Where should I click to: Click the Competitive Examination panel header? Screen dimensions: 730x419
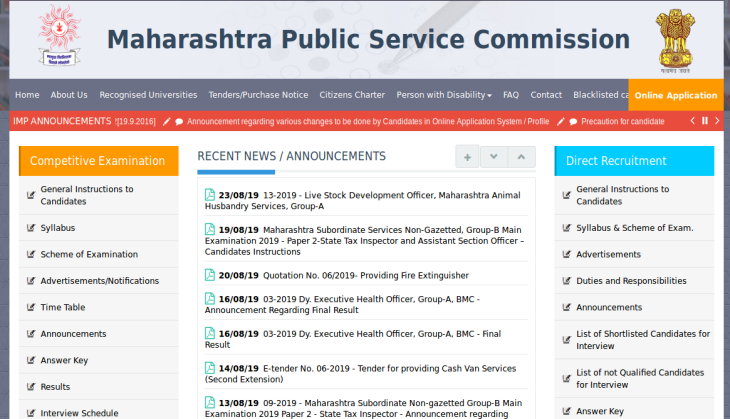99,161
